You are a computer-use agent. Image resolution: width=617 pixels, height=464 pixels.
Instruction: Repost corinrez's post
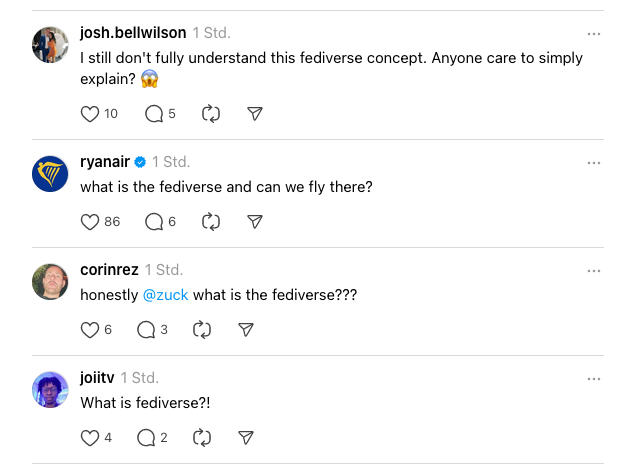click(x=202, y=329)
